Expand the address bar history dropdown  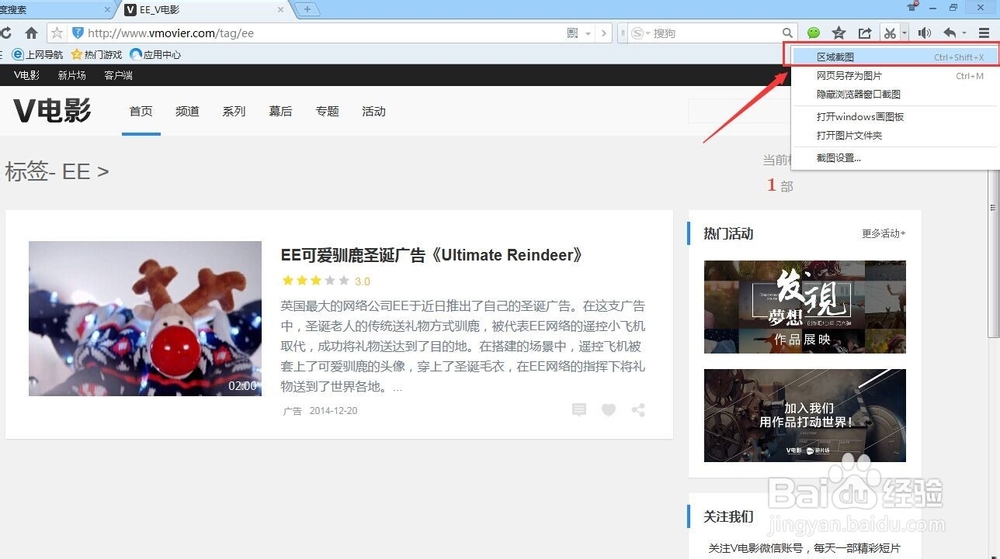click(x=587, y=33)
